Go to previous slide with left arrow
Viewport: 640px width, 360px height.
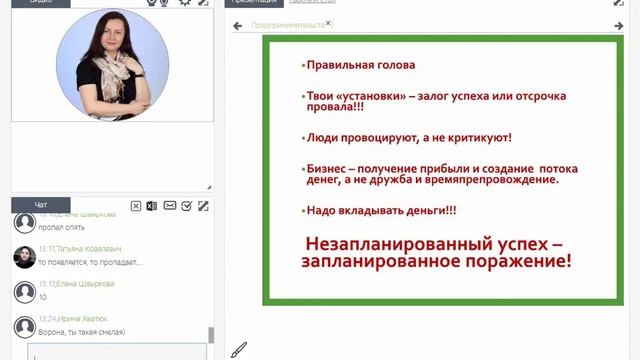coord(238,26)
